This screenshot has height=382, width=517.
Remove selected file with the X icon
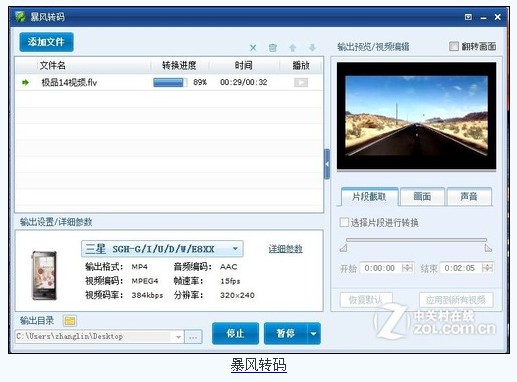[x=253, y=48]
